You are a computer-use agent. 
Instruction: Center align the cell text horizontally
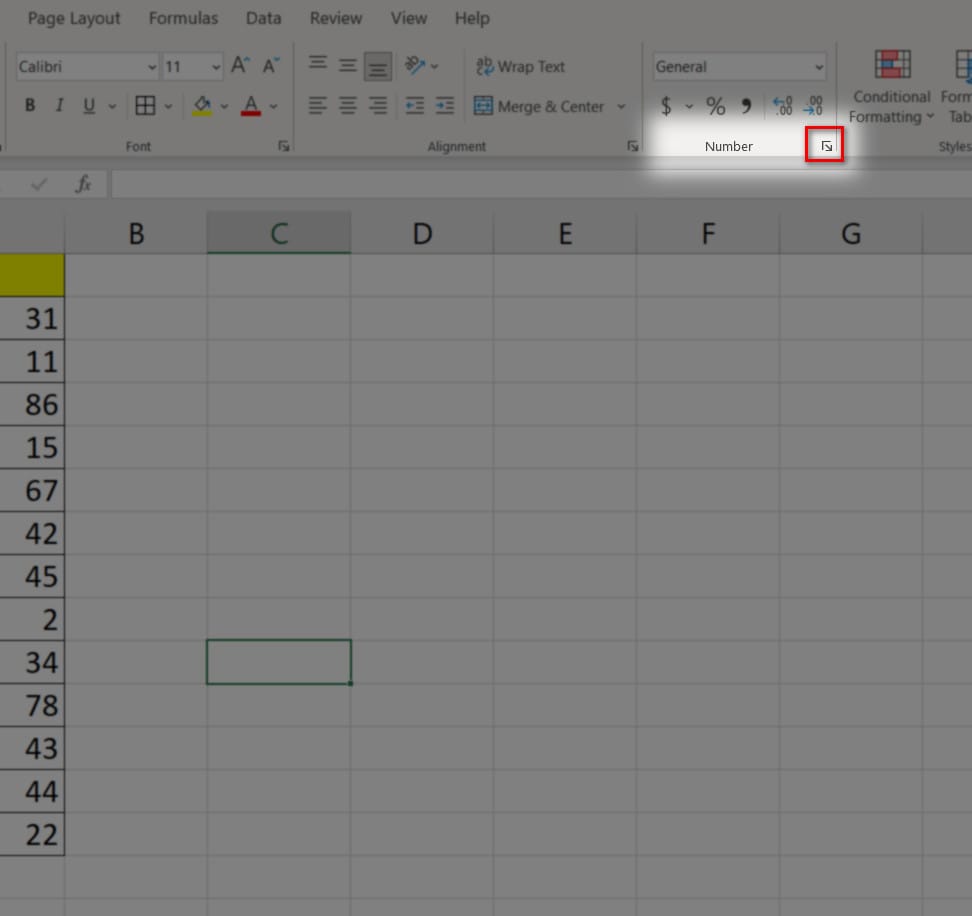pos(348,106)
